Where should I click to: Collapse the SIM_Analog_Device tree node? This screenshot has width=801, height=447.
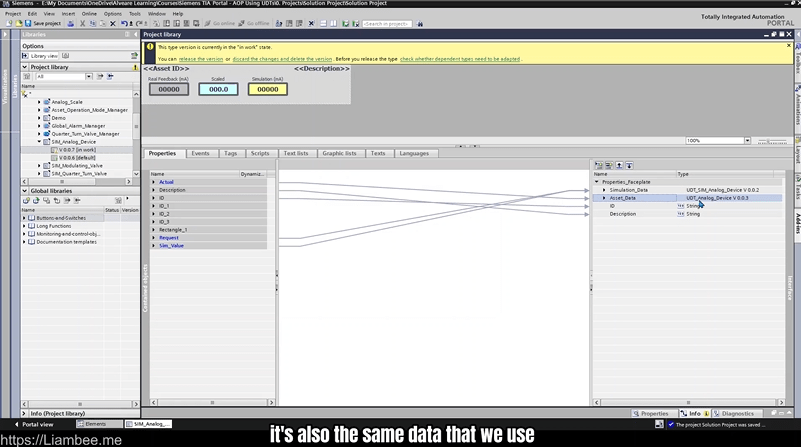click(x=40, y=142)
